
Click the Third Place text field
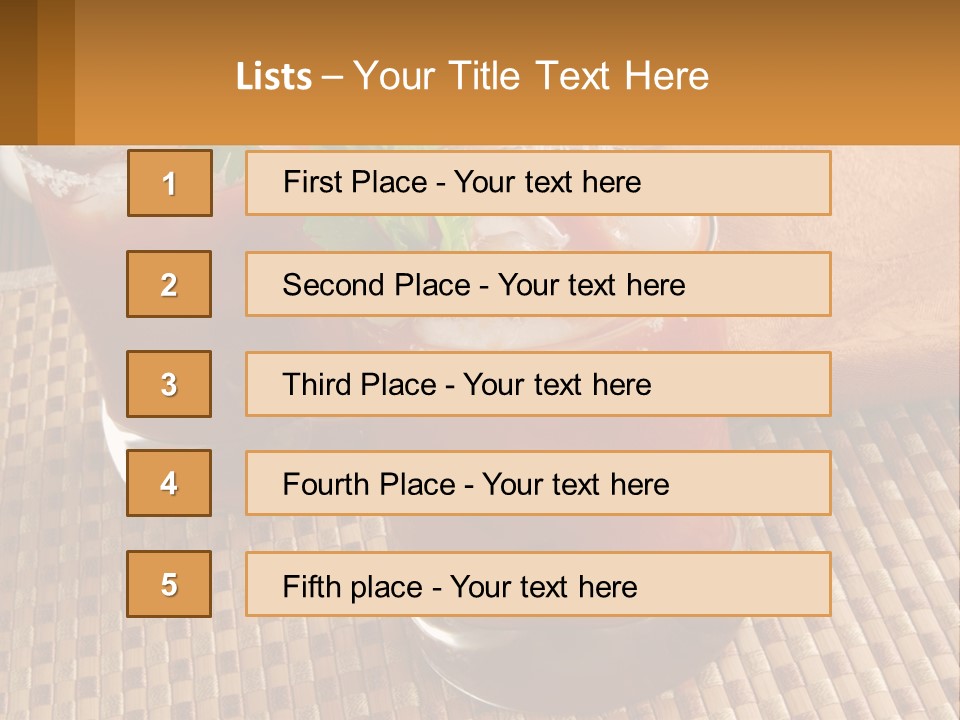click(538, 384)
